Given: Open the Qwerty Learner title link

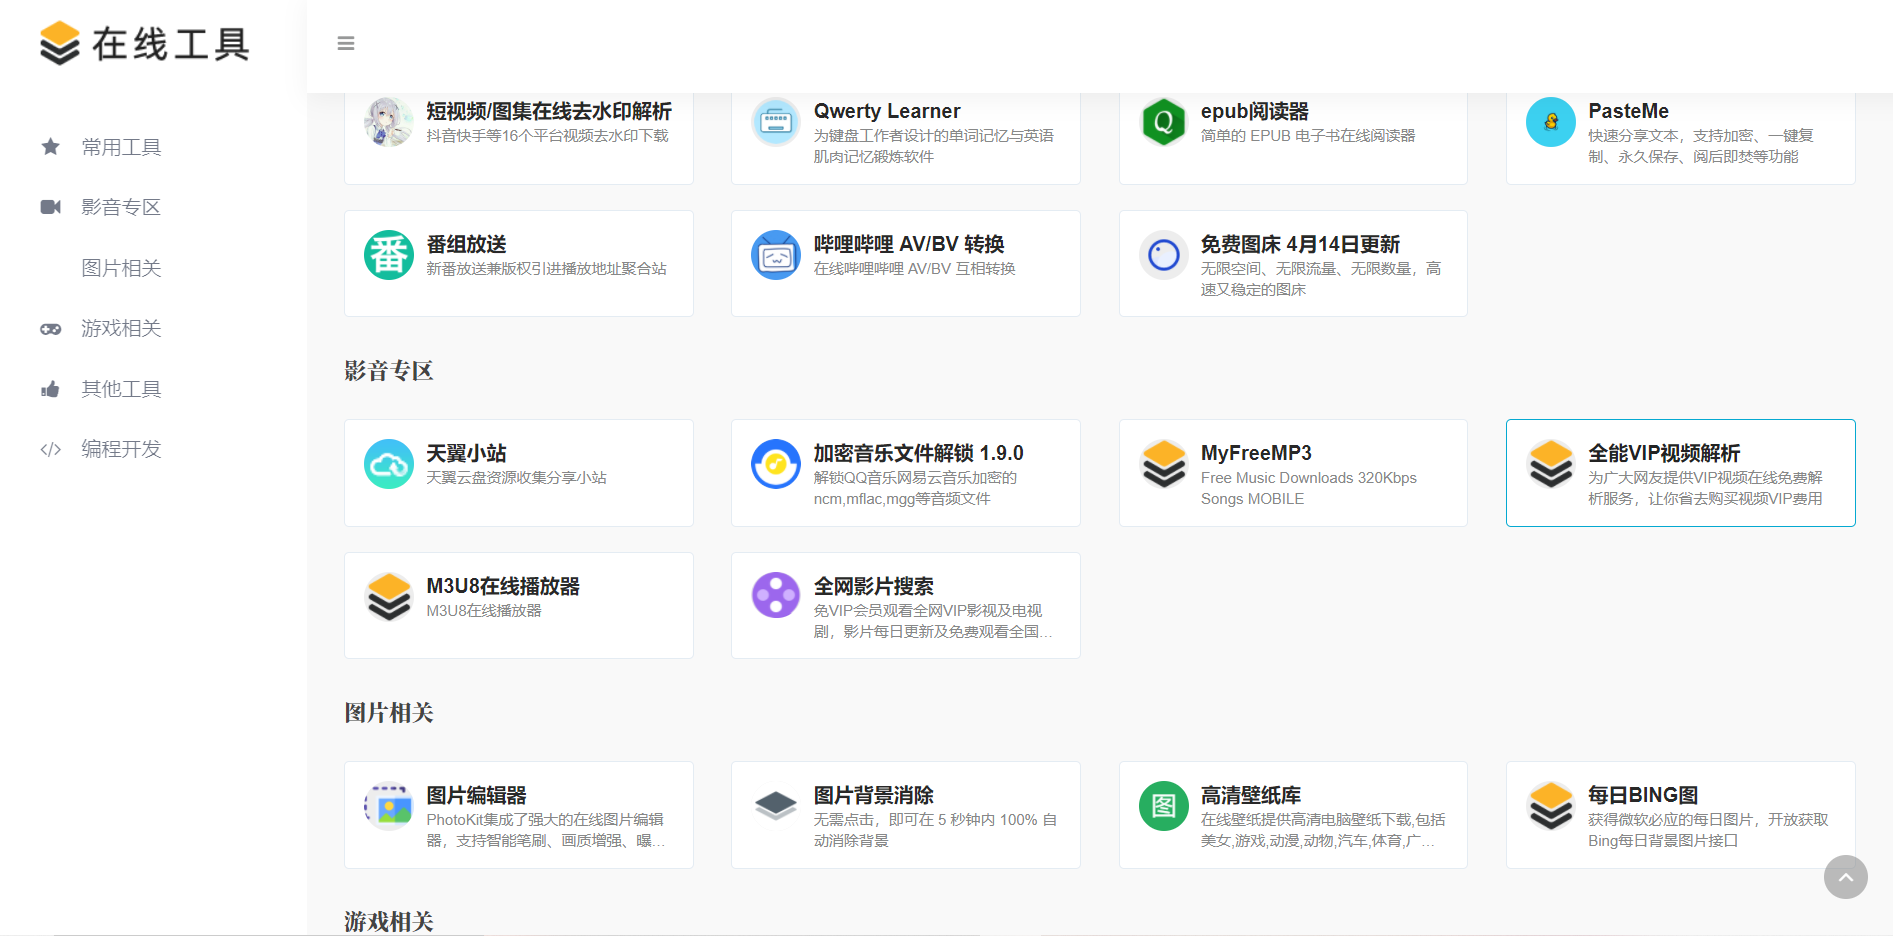Looking at the screenshot, I should point(887,111).
